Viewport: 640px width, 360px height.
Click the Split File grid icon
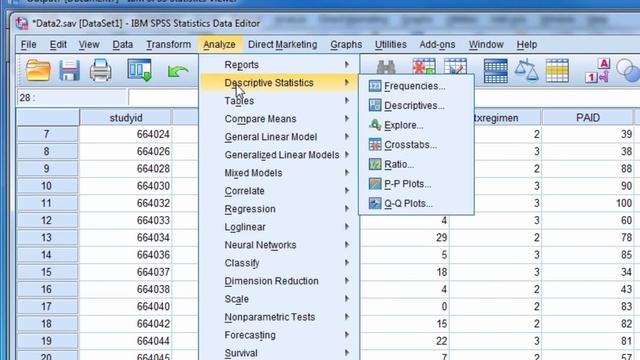496,71
